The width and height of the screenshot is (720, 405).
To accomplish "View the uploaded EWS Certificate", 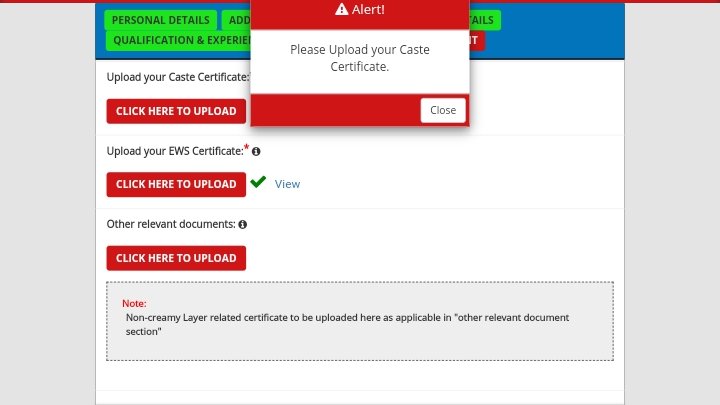I will [x=287, y=184].
